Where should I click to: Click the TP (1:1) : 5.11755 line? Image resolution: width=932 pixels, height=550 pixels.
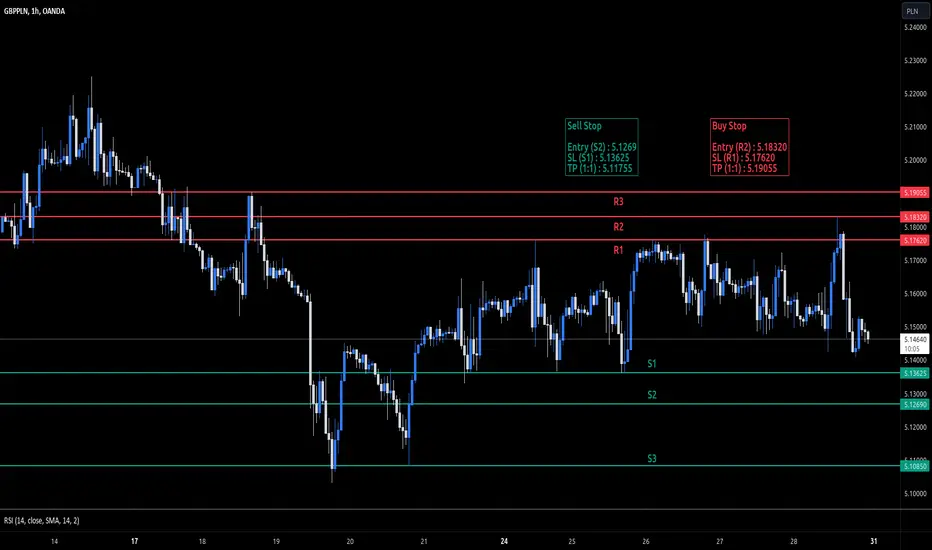[600, 168]
